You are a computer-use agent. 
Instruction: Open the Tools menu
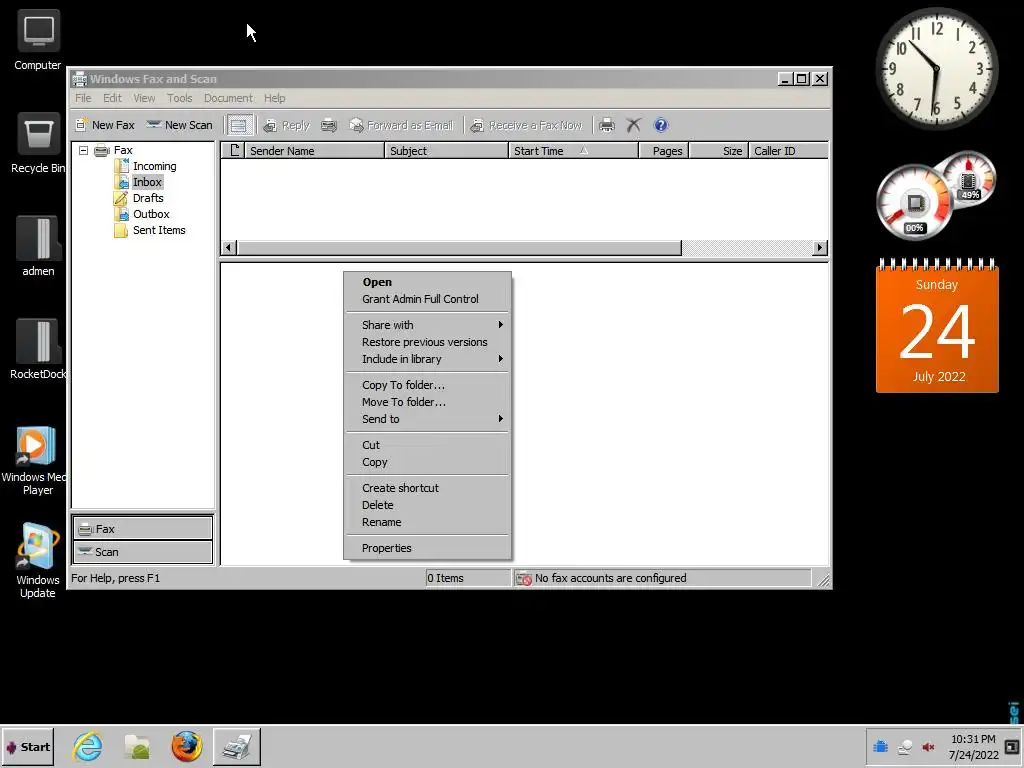coord(180,98)
